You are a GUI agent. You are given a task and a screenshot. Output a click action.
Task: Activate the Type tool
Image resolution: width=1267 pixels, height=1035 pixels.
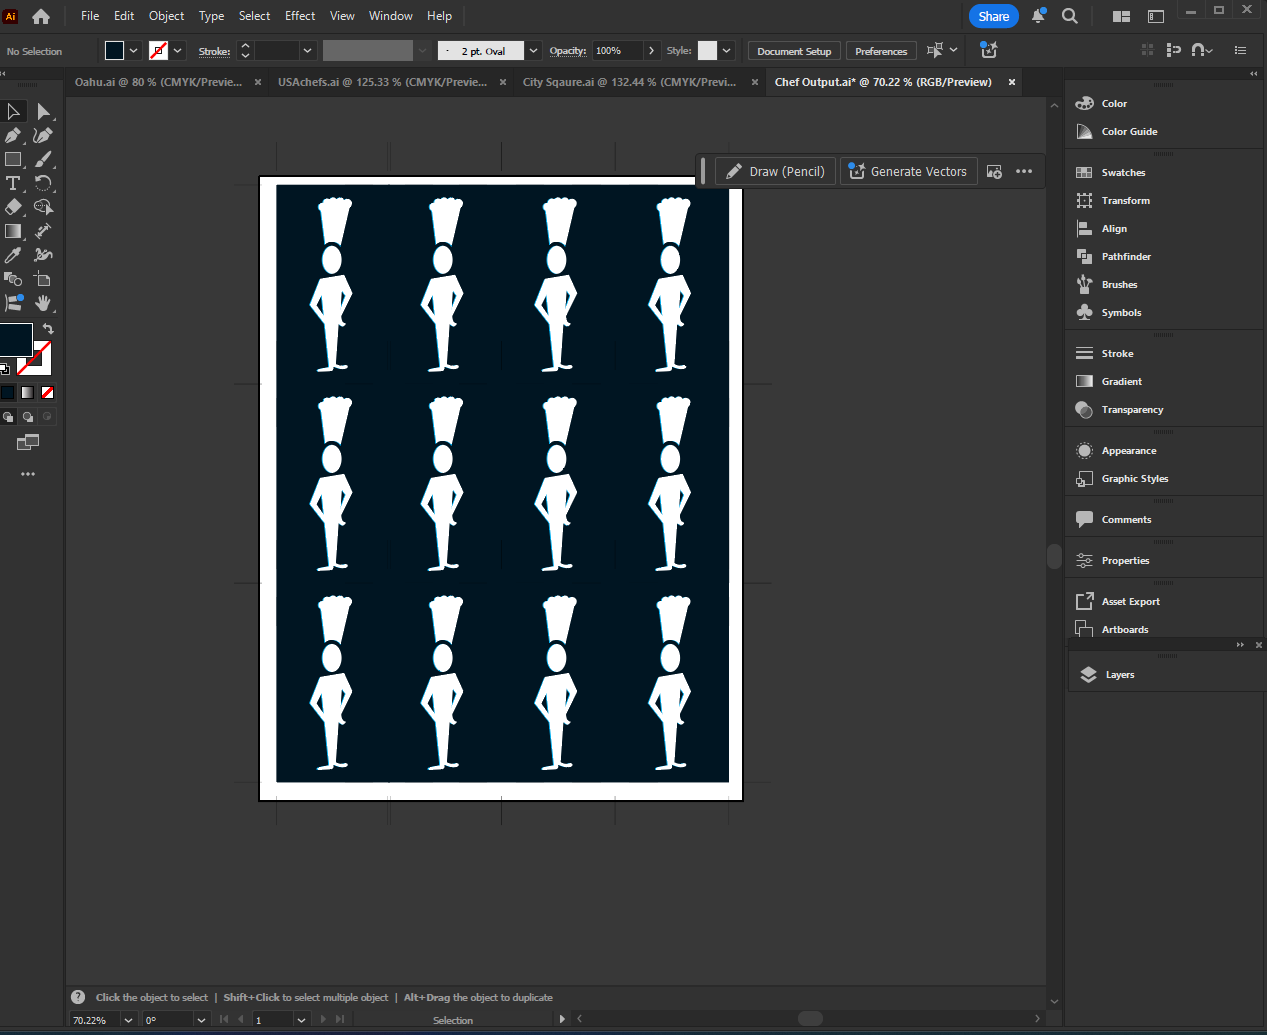pos(14,183)
